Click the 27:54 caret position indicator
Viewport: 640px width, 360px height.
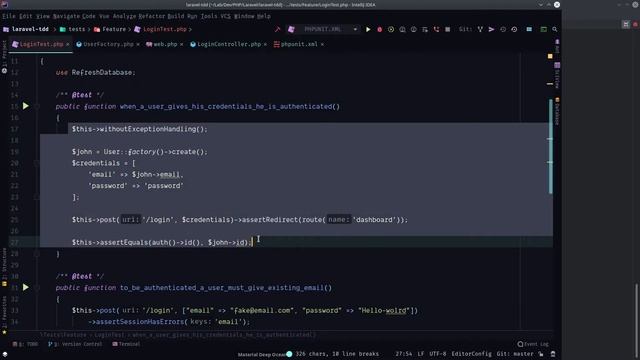(403, 354)
